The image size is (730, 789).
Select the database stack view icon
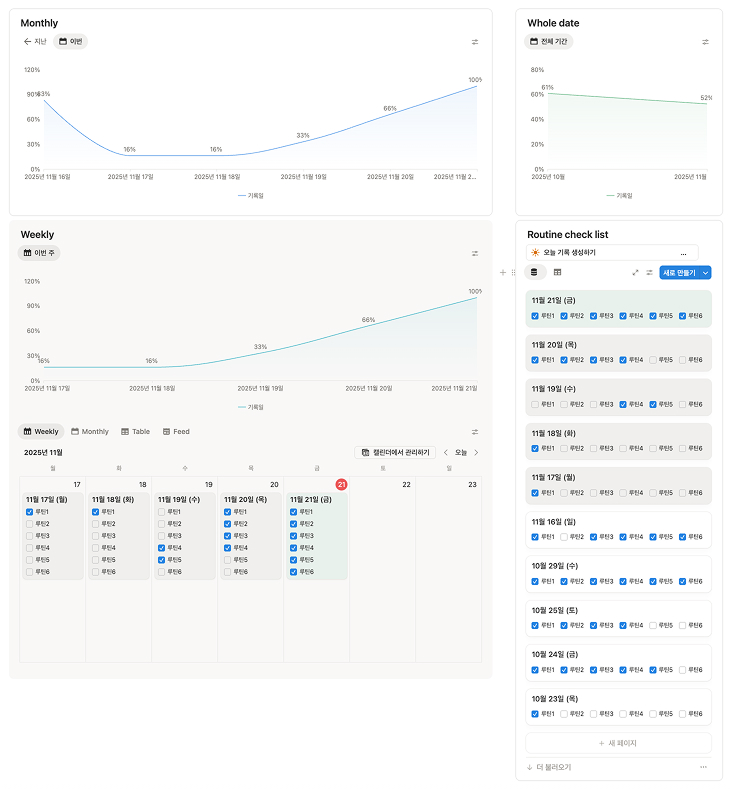[533, 272]
